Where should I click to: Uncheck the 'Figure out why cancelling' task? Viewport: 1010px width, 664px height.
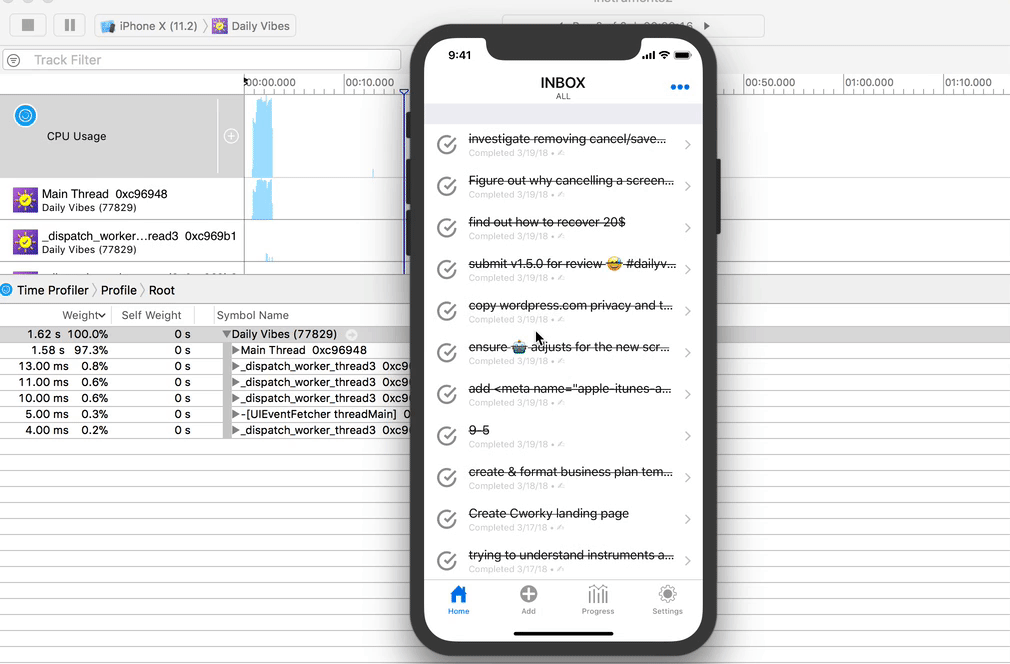point(446,186)
